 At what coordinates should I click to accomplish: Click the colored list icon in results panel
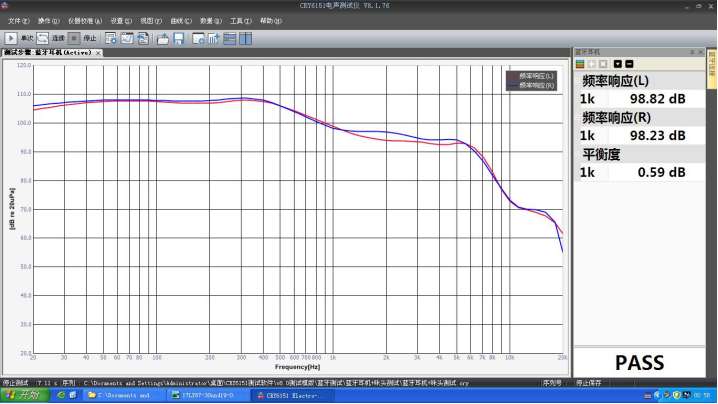click(579, 64)
